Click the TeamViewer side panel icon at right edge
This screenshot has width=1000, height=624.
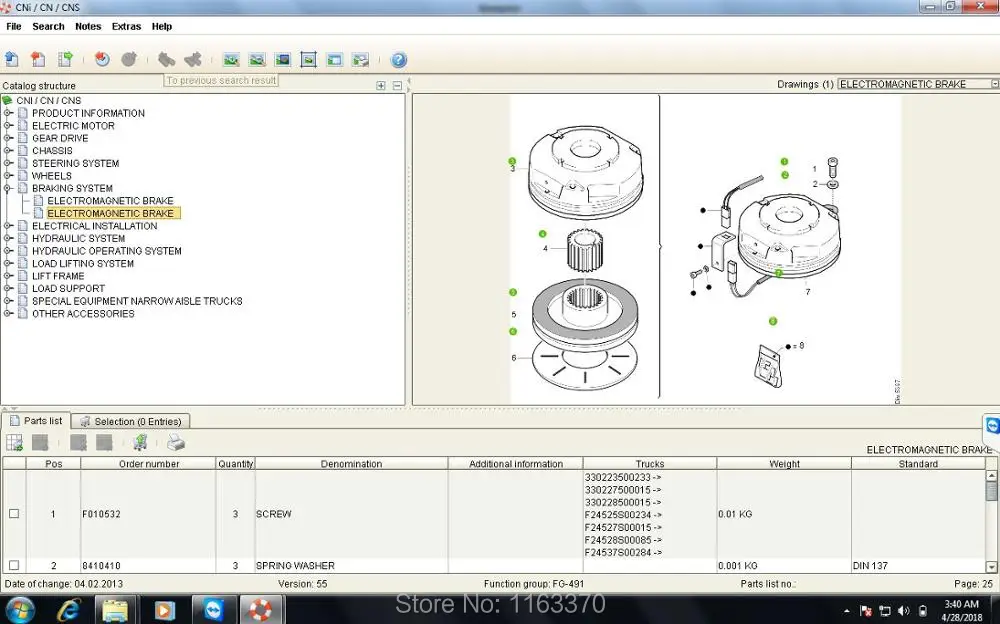tap(992, 426)
